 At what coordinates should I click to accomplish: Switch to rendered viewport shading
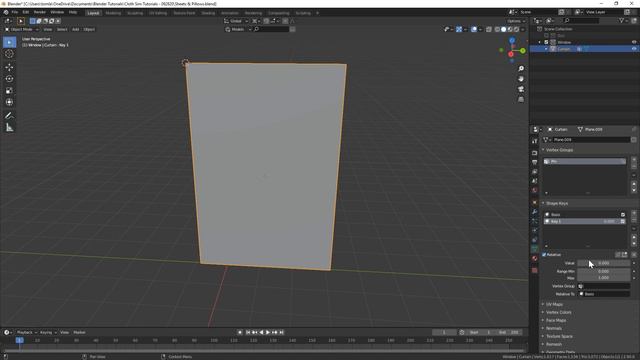pos(516,29)
